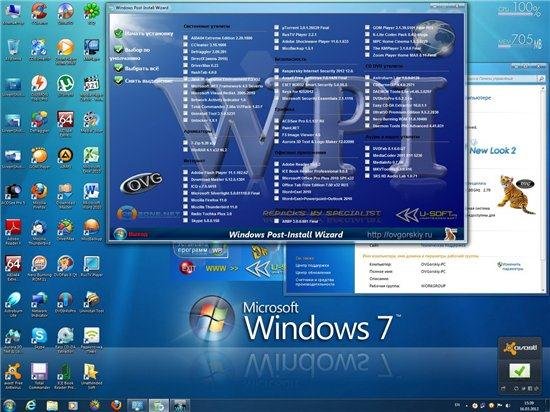Viewport: 550px width, 412px height.
Task: Tick Microsoft Office Pro Plus 2010 checkbox
Action: (277, 178)
